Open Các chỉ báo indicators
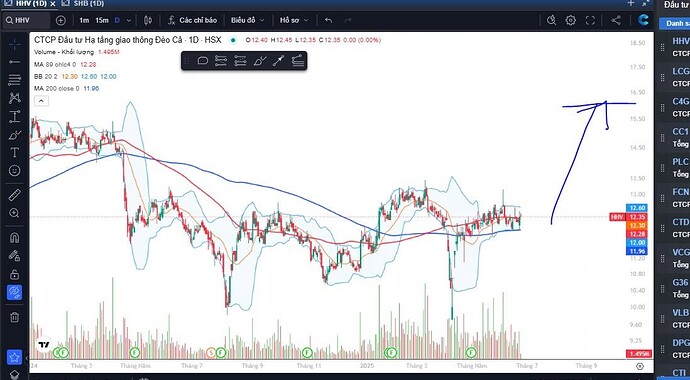 pyautogui.click(x=193, y=20)
